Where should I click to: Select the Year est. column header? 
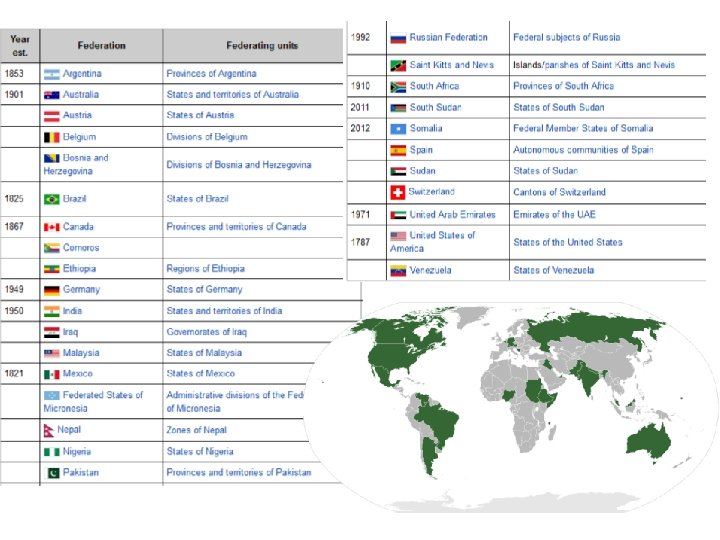coord(20,46)
